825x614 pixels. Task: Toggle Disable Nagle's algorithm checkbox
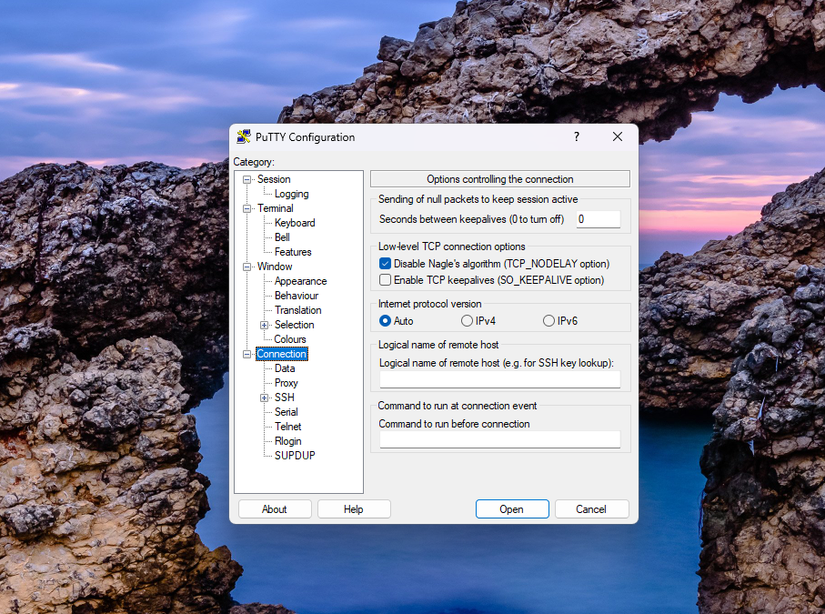point(385,264)
